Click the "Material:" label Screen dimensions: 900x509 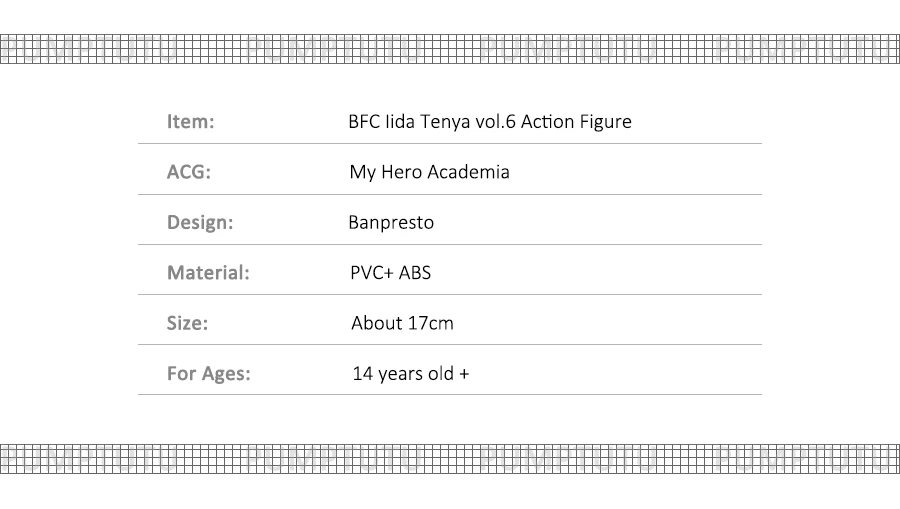tap(208, 272)
